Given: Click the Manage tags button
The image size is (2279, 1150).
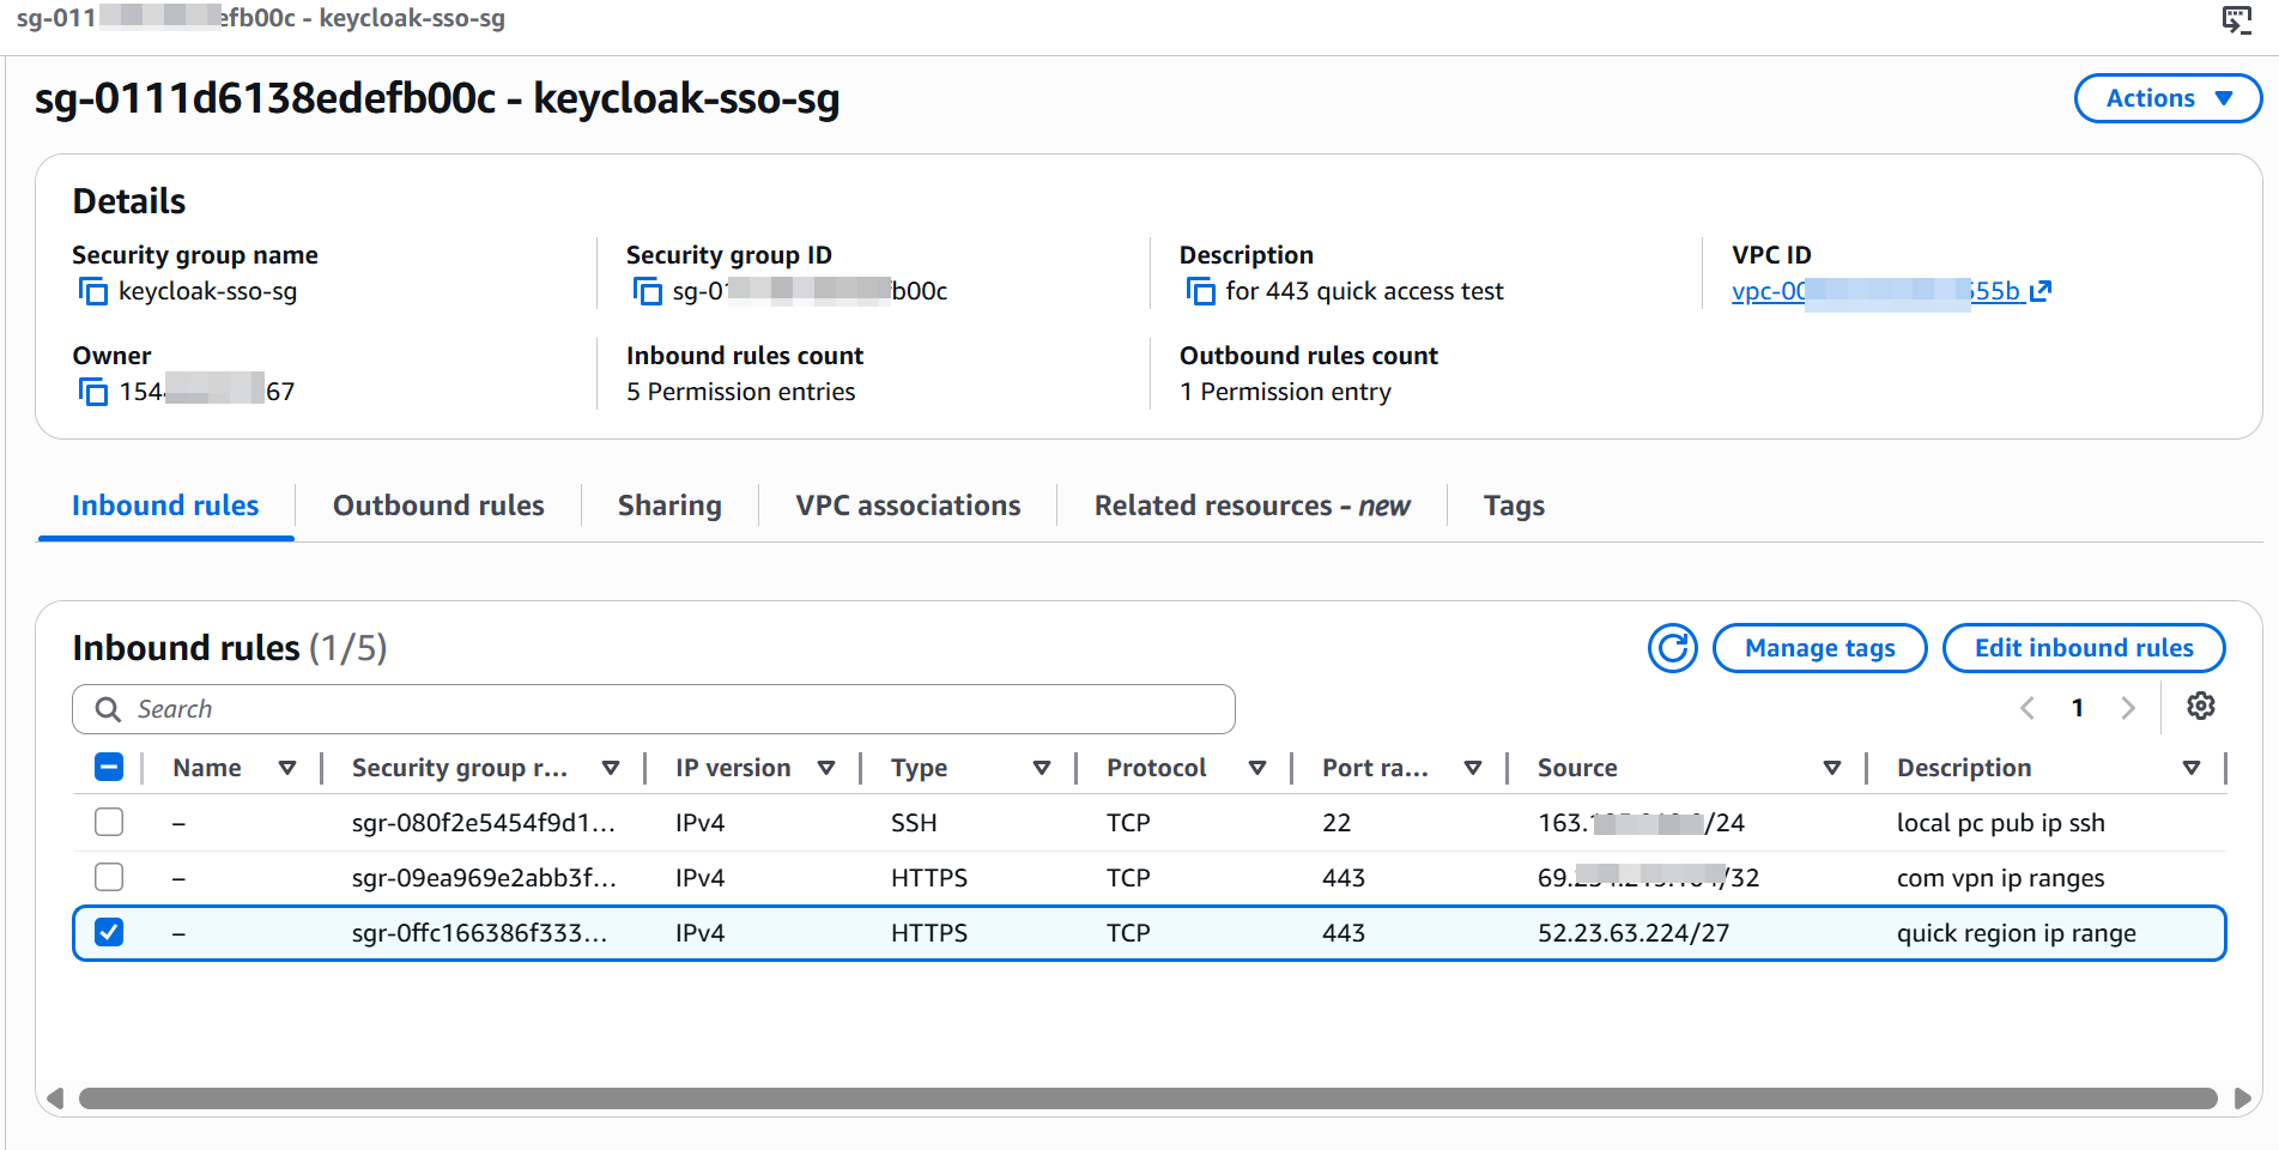Looking at the screenshot, I should tap(1820, 648).
